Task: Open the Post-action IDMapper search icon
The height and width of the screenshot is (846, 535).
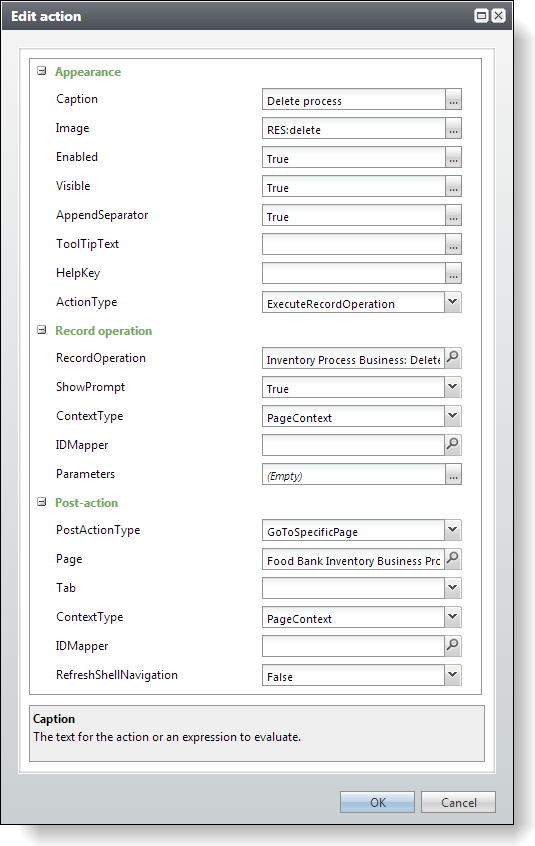Action: point(453,645)
